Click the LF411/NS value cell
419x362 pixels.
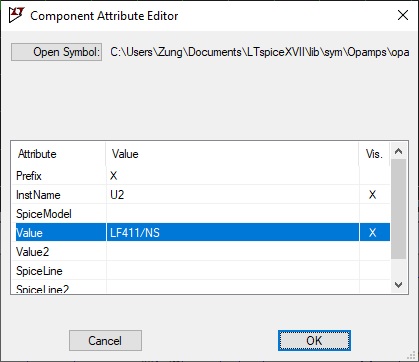pyautogui.click(x=233, y=233)
